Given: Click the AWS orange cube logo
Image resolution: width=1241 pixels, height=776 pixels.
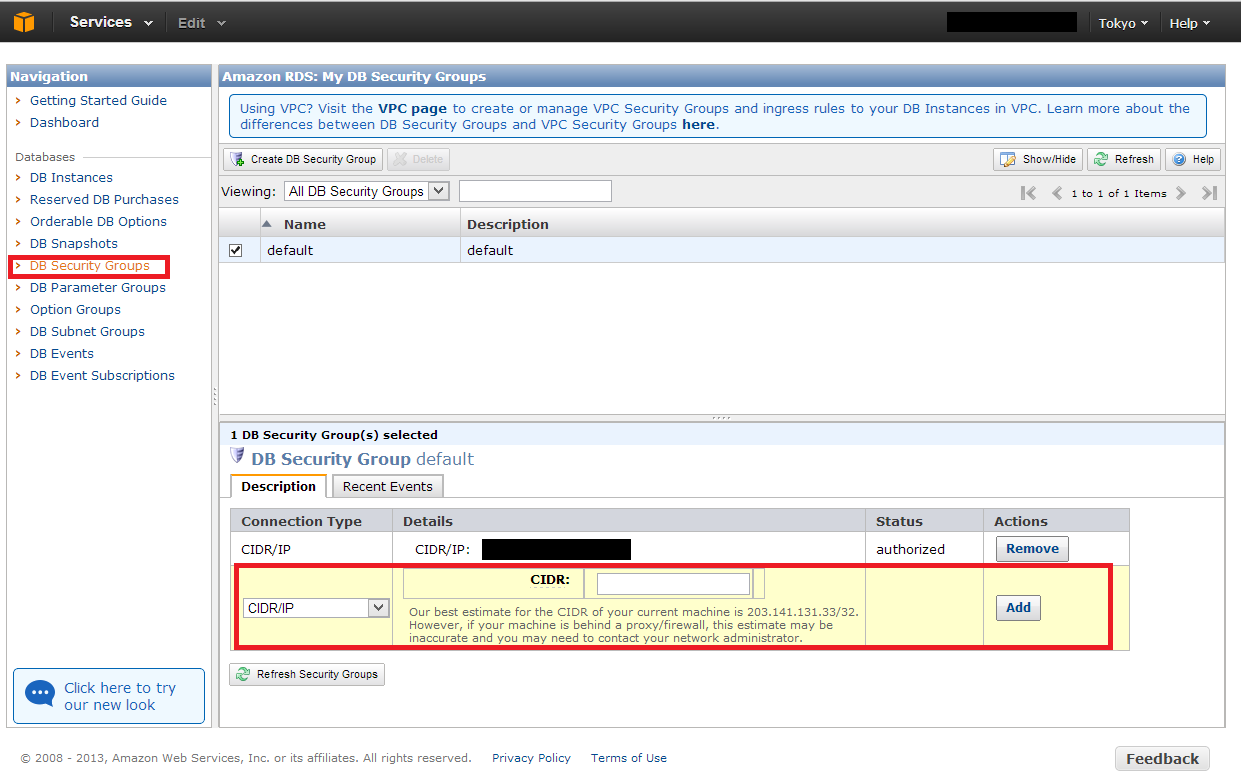Looking at the screenshot, I should click(24, 22).
